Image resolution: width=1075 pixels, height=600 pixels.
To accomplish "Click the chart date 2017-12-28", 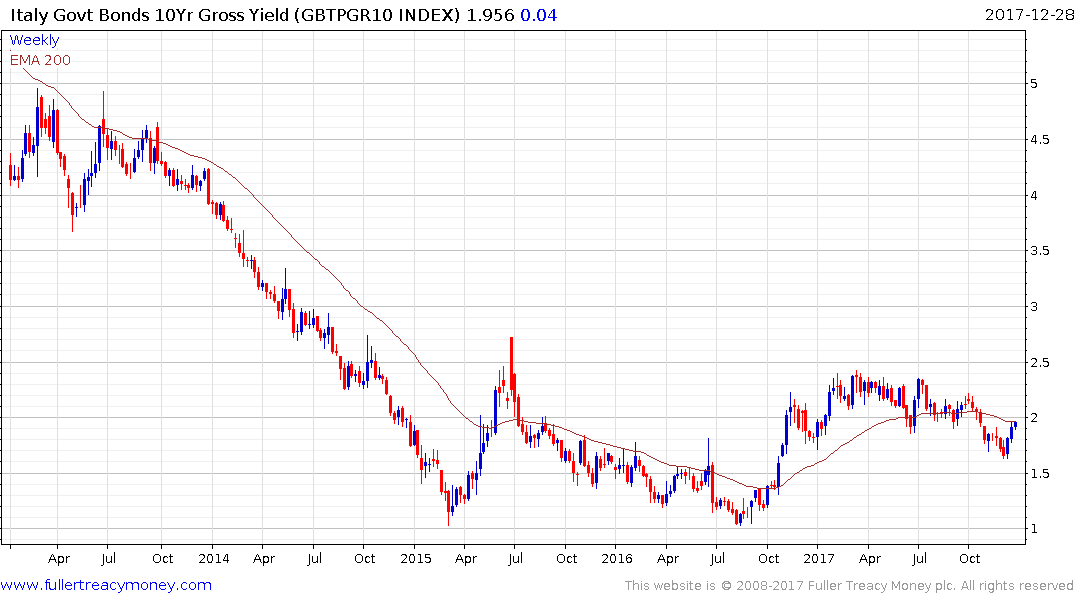I will 1029,14.
